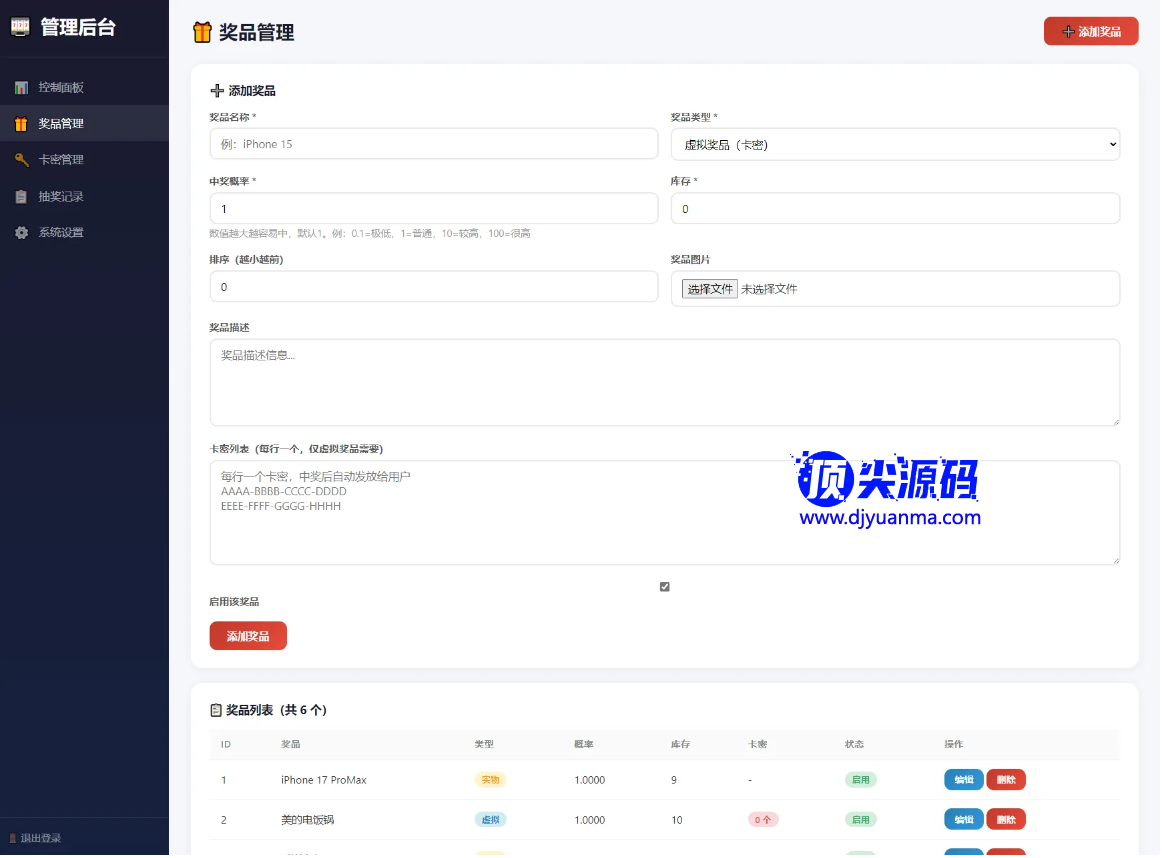The height and width of the screenshot is (858, 1162).
Task: Focus the 奖品名称 input field
Action: 433,145
